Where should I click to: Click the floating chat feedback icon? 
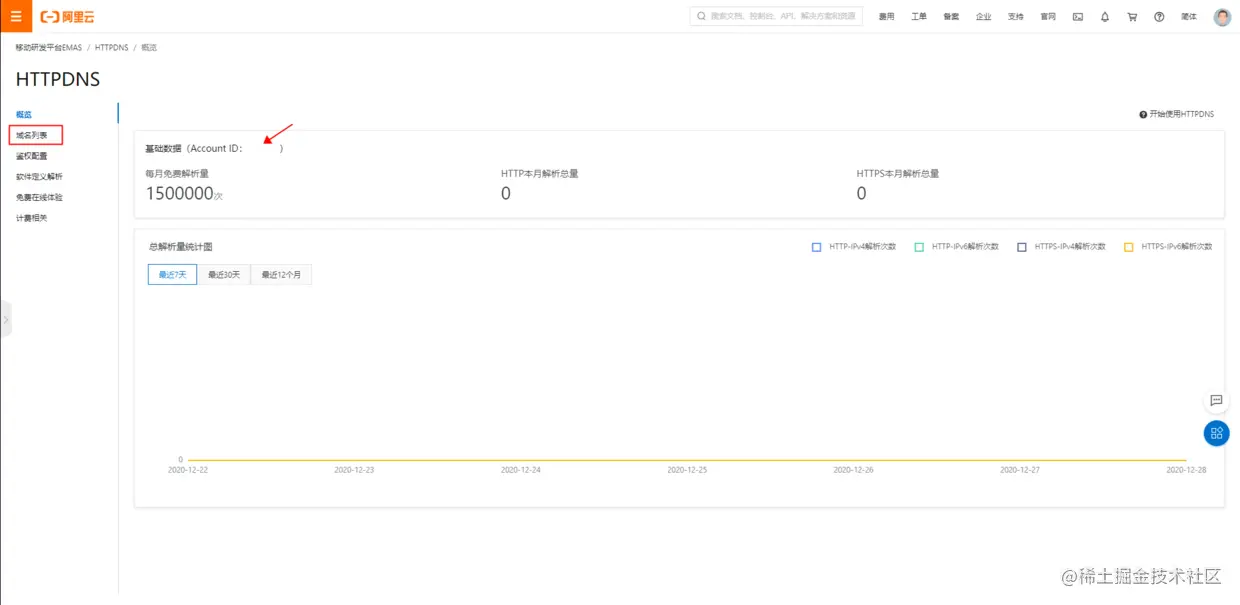tap(1216, 400)
